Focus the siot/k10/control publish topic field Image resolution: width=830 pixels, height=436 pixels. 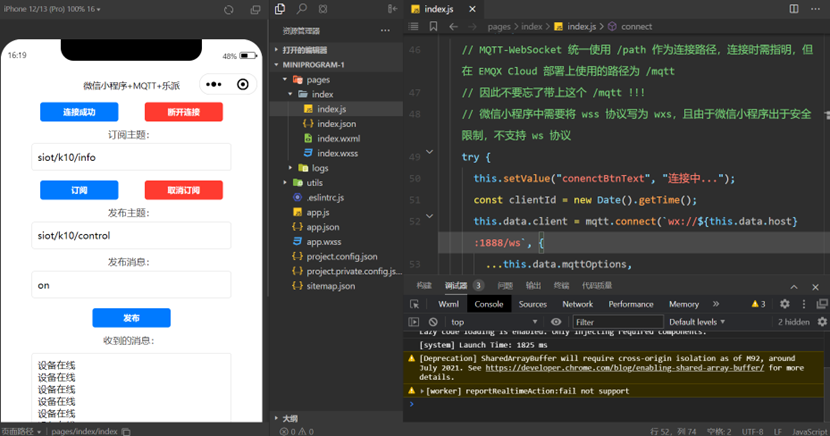pos(131,235)
